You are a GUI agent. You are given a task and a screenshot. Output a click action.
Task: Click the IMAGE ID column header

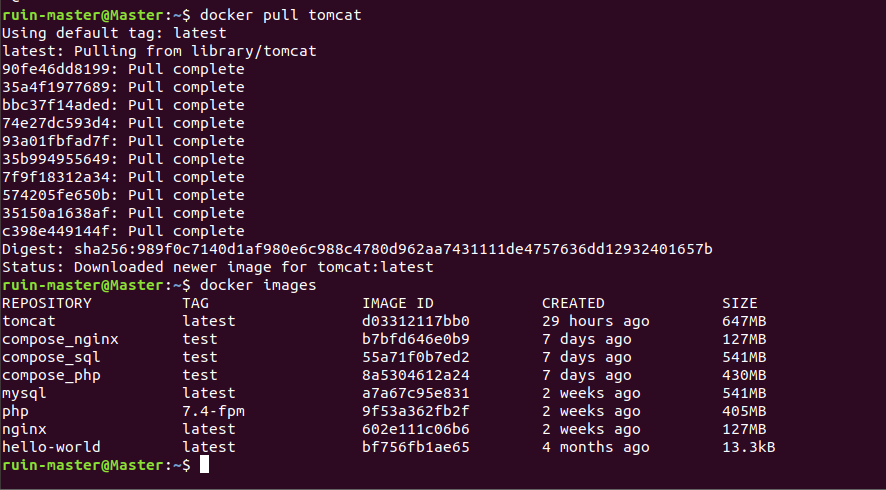click(x=397, y=303)
